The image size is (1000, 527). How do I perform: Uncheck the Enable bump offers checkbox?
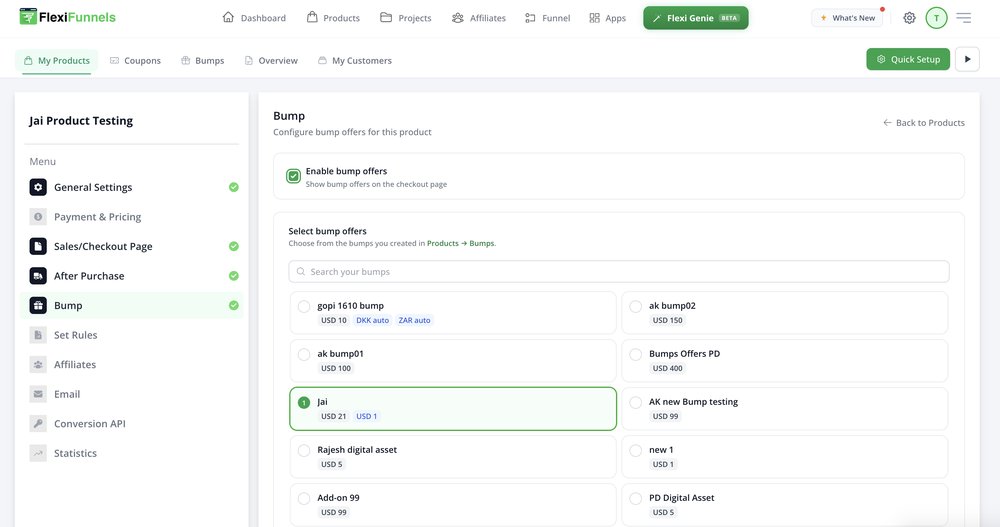(293, 176)
